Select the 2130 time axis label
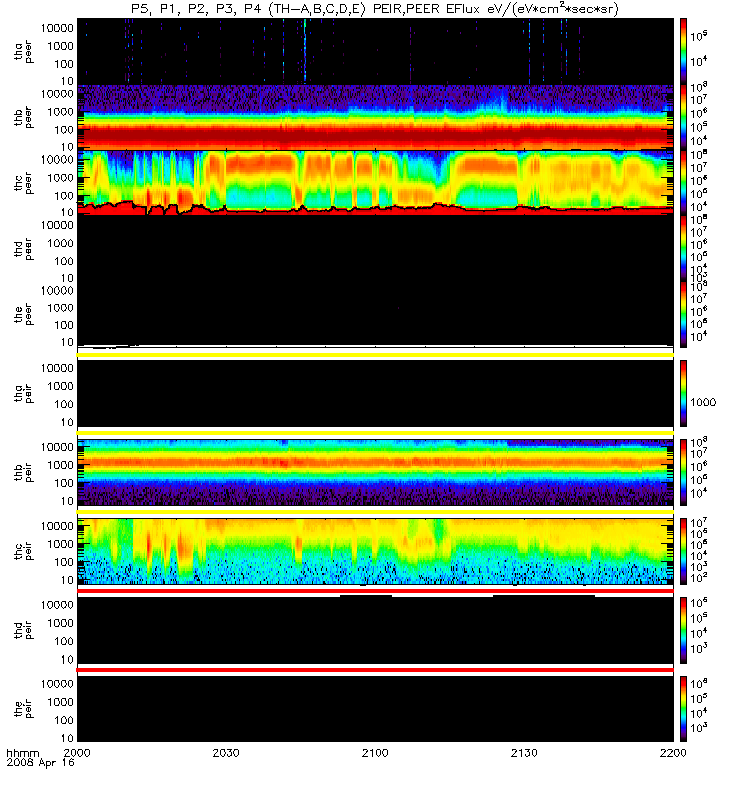Viewport: 750px width, 800px height. [x=524, y=753]
